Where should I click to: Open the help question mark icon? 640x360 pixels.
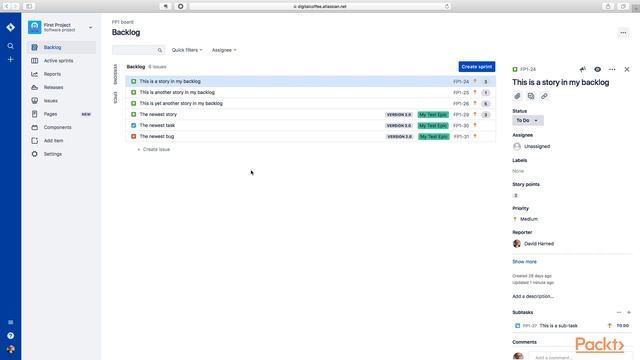tap(11, 336)
